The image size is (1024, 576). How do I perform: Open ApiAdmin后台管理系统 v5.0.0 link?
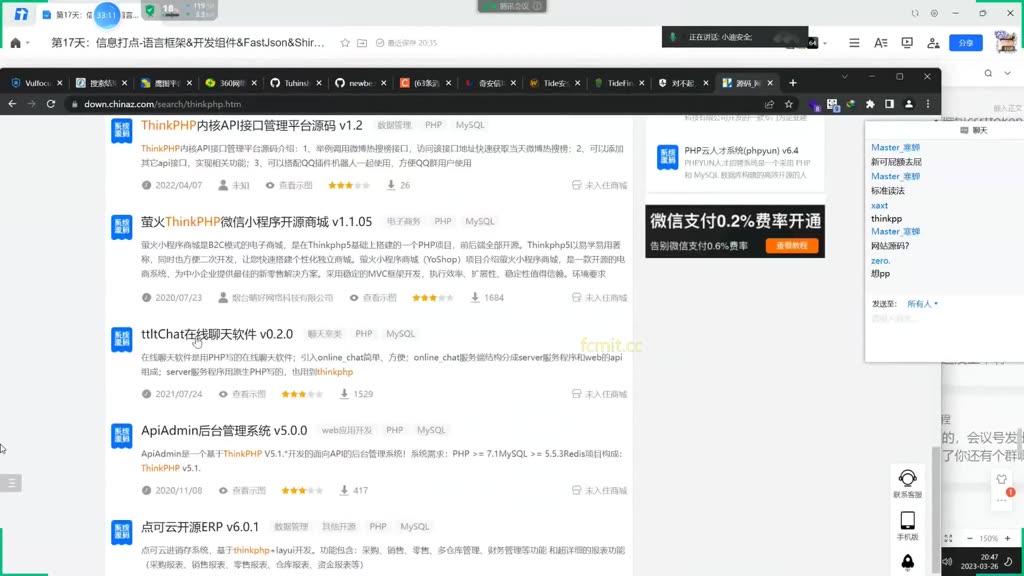click(x=224, y=431)
